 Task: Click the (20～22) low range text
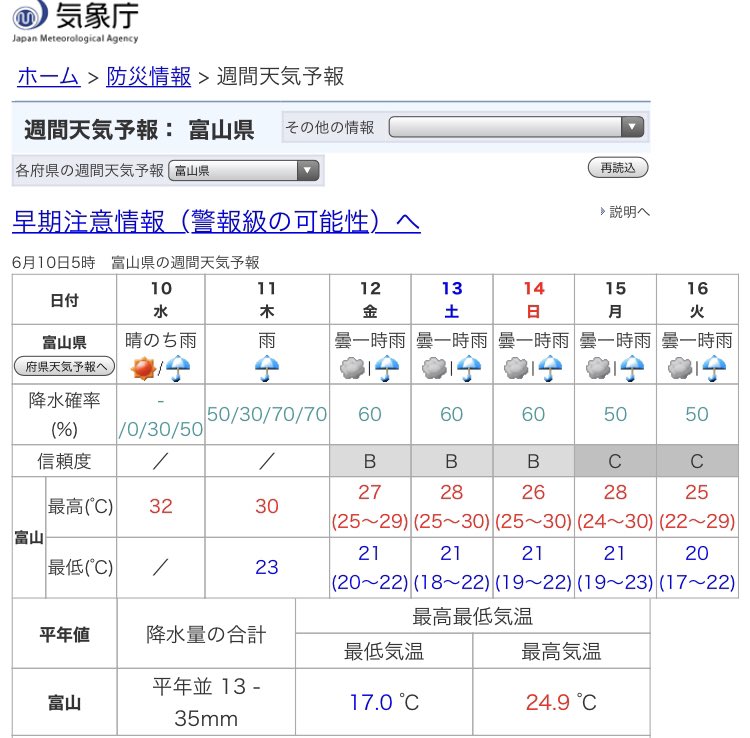click(370, 583)
